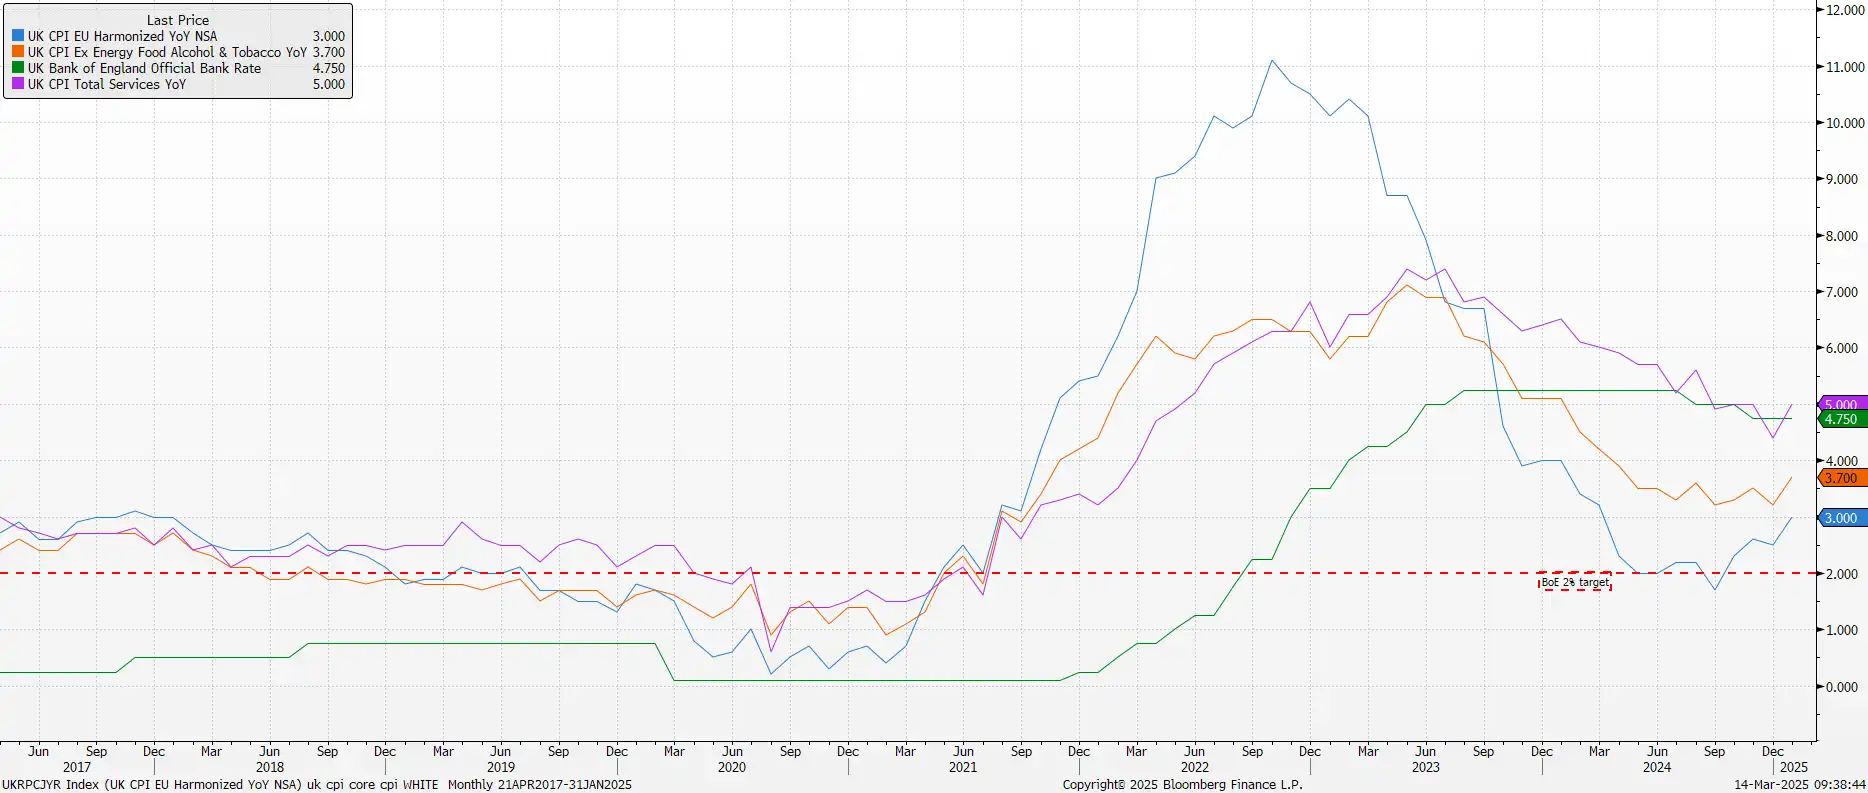Click the 5.000 value inside the legend box
1868x793 pixels.
click(x=329, y=84)
